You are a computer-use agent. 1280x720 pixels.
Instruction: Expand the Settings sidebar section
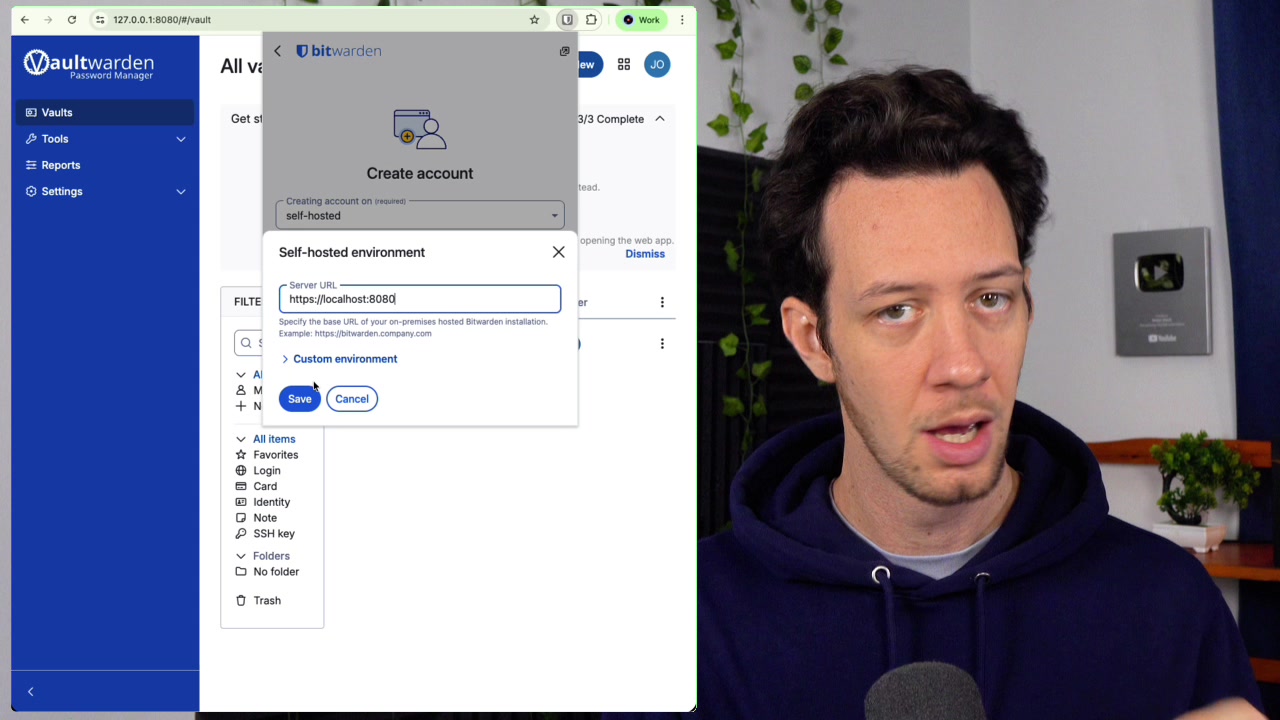[x=105, y=191]
